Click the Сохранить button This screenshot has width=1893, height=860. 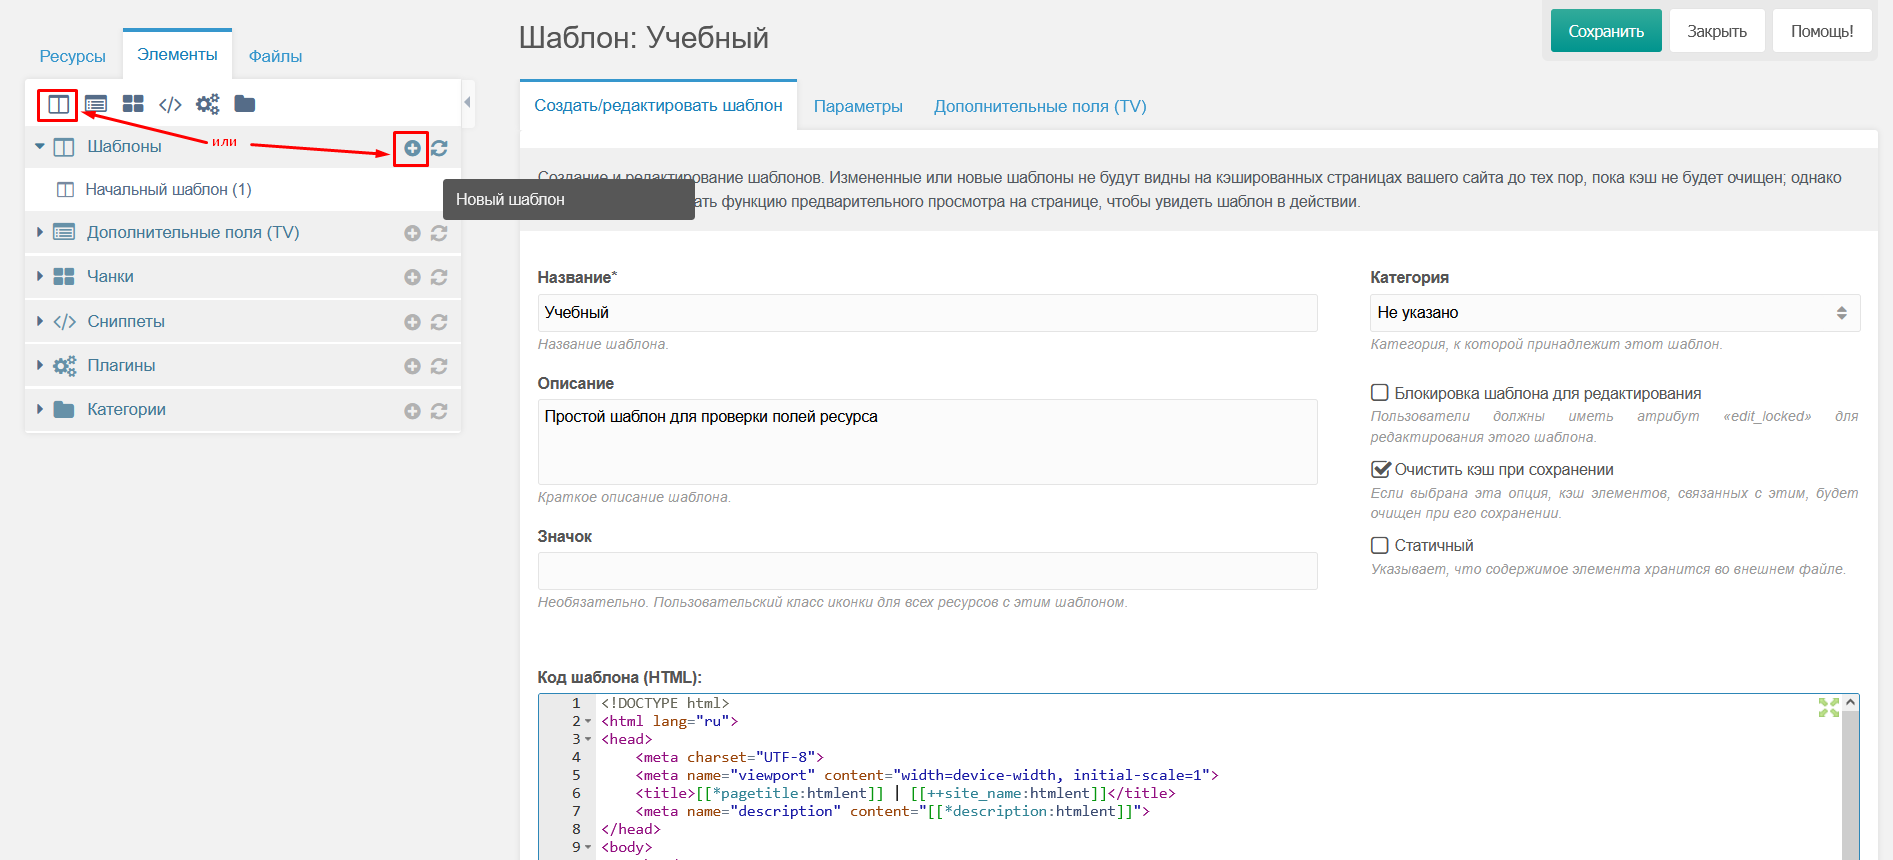[x=1606, y=31]
